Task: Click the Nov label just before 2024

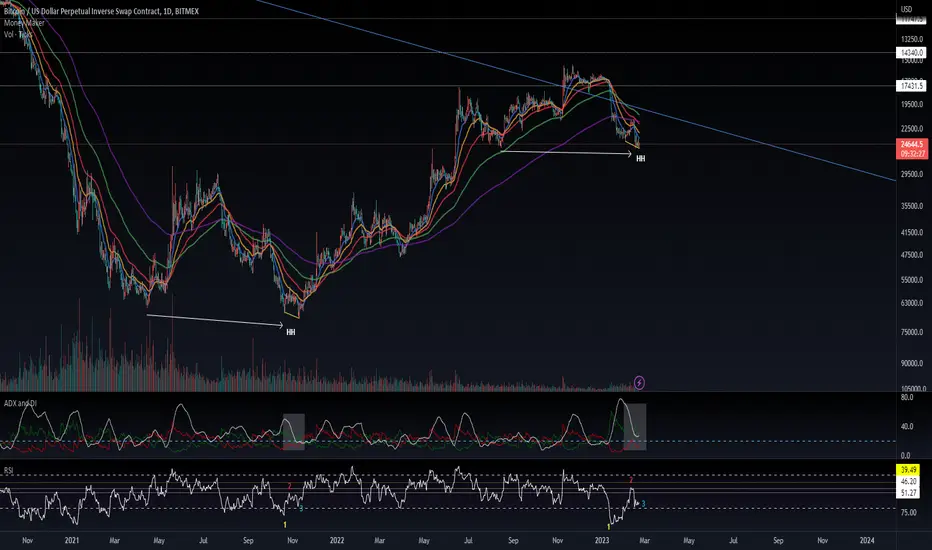Action: point(823,540)
